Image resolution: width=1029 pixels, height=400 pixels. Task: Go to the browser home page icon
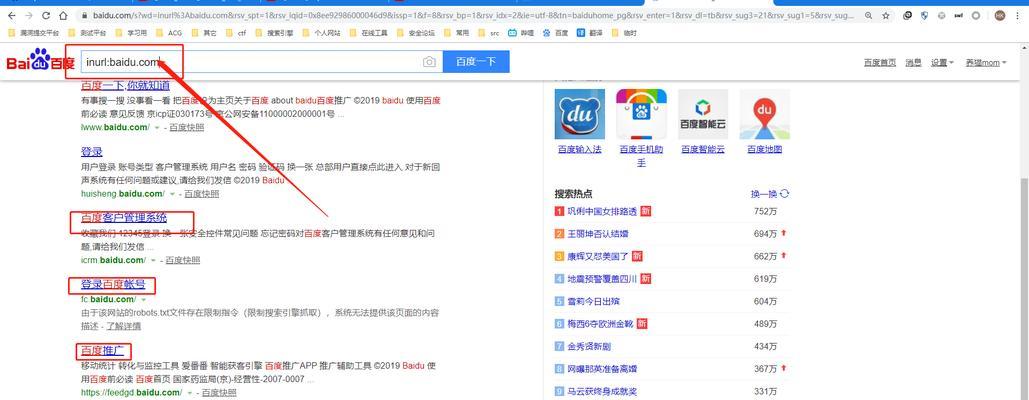point(63,15)
